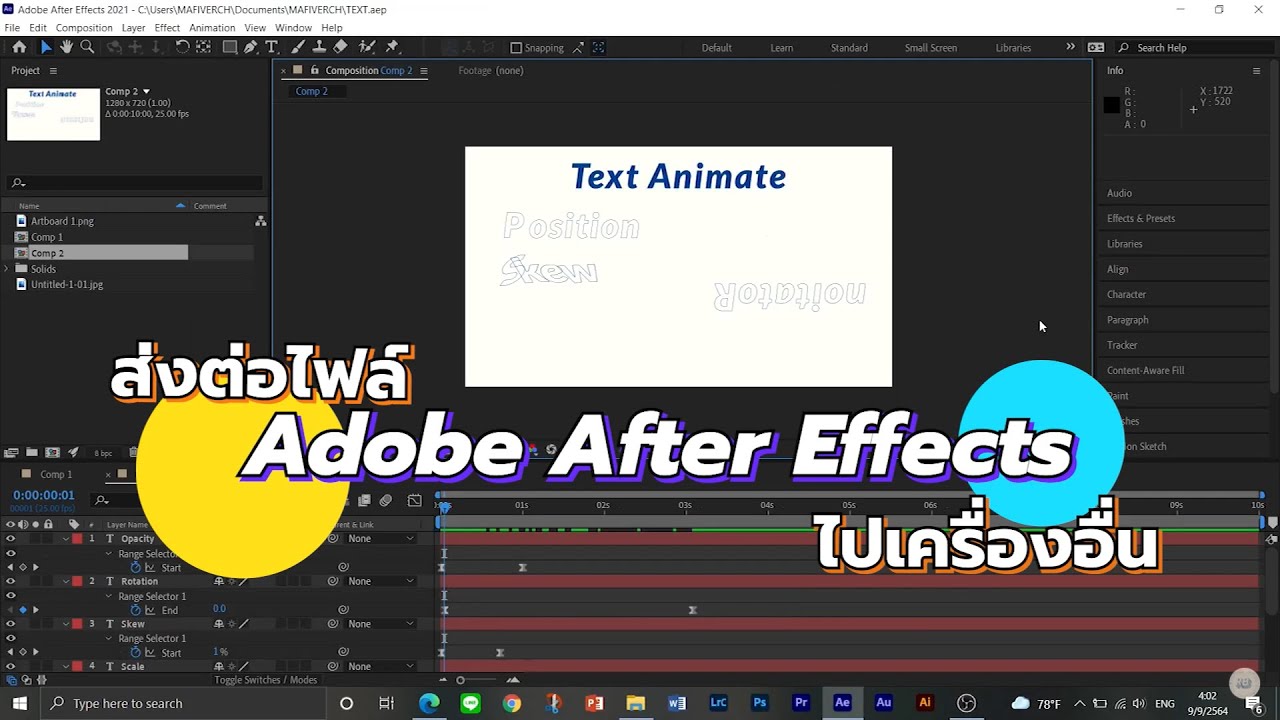Select the Hand tool

pos(66,47)
